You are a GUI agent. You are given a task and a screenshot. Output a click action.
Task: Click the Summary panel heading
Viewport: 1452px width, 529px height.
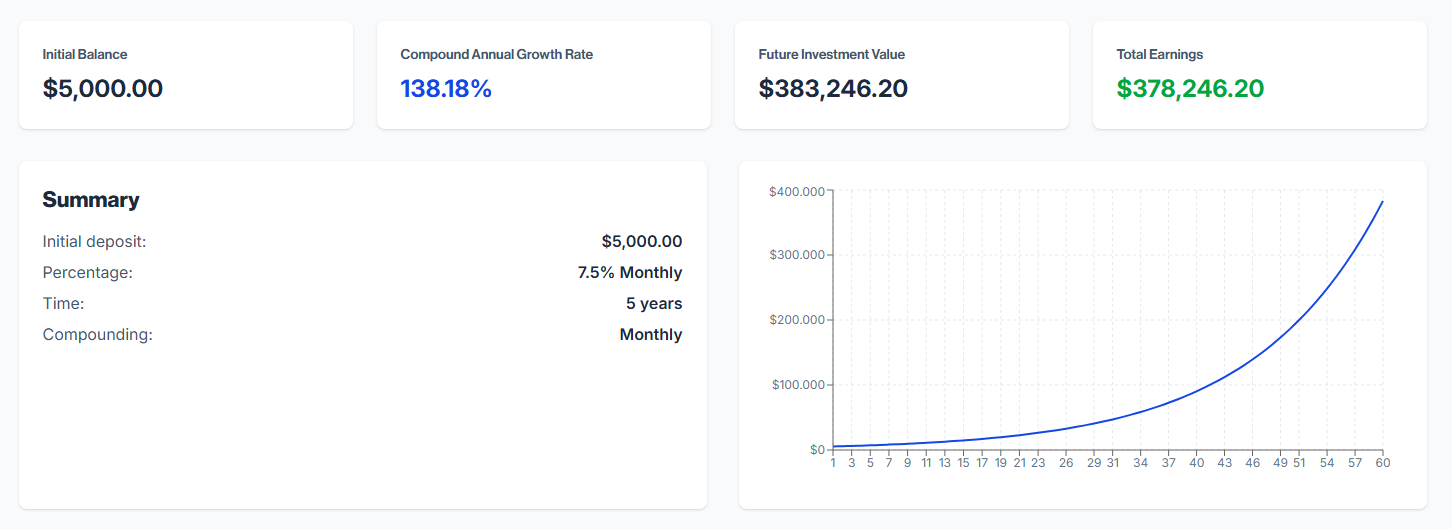91,200
